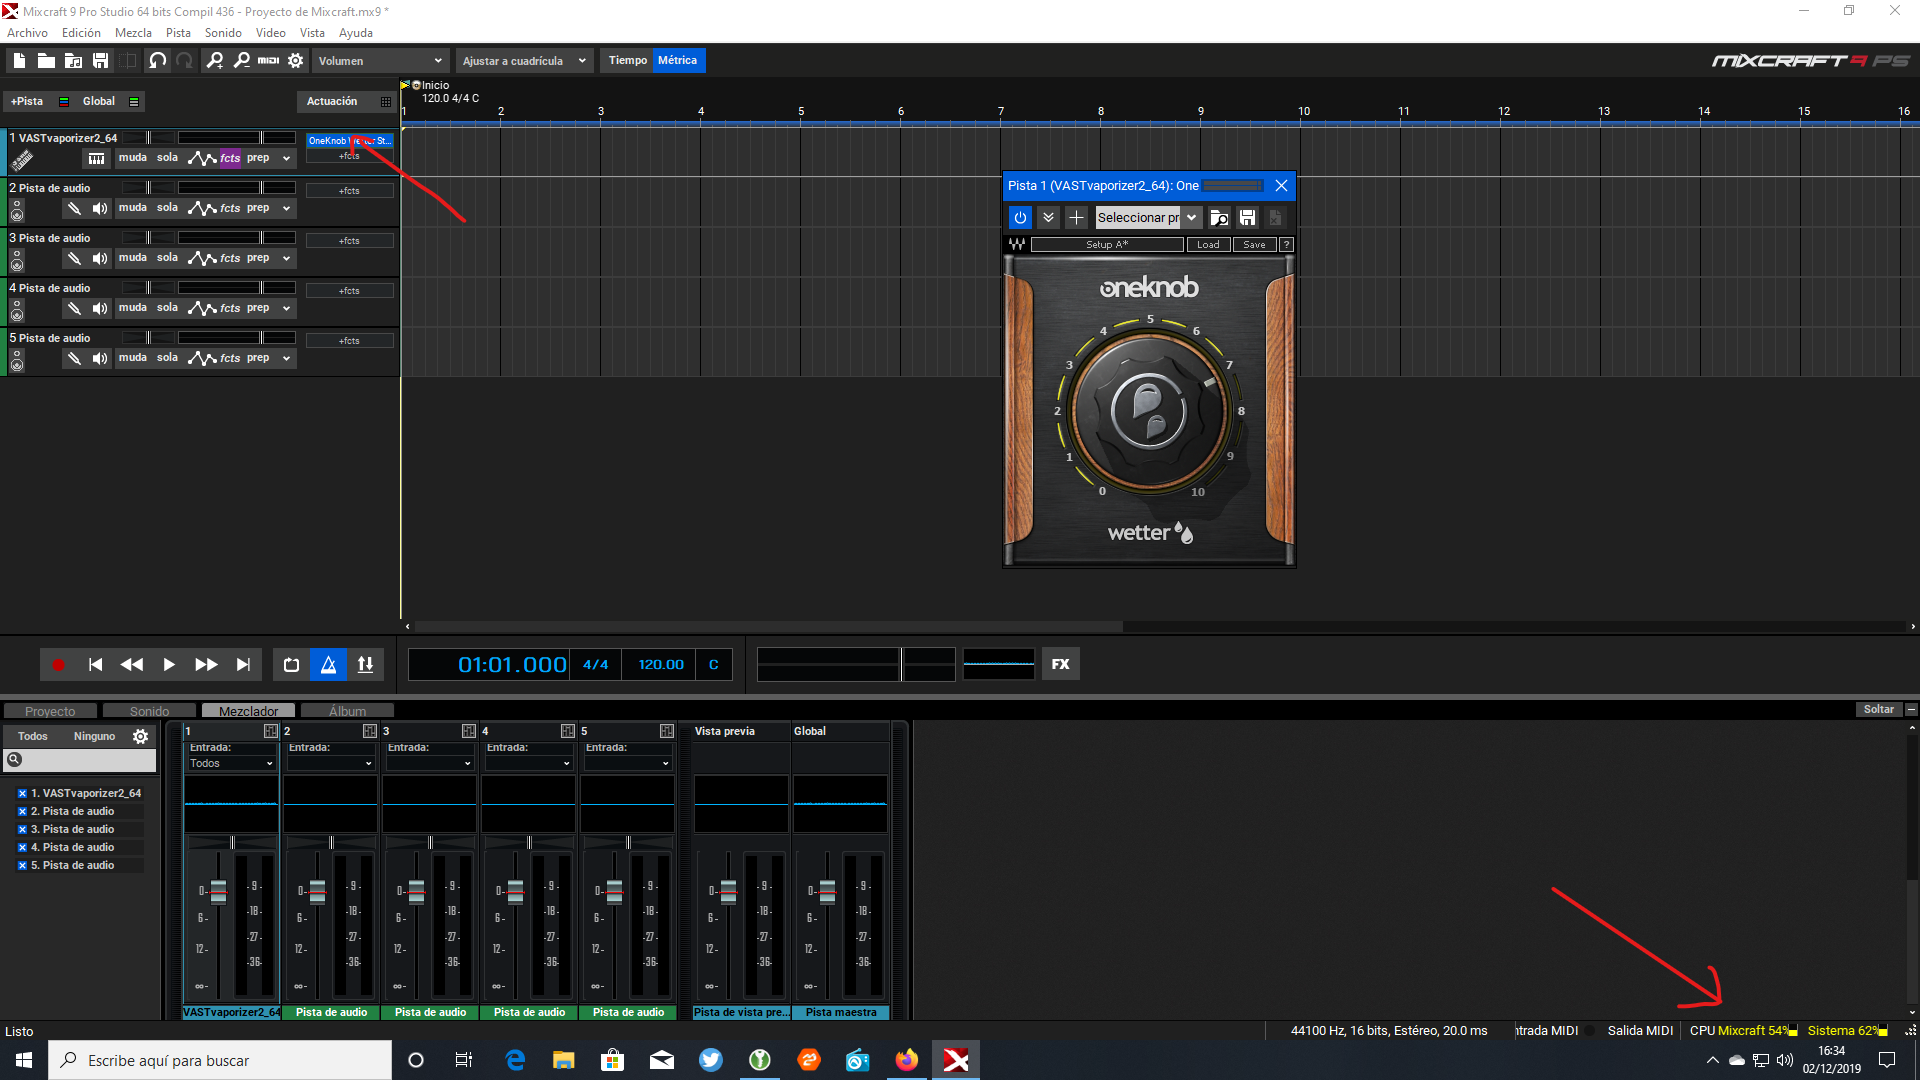Zoom in with the magnifier plus icon

[x=215, y=61]
